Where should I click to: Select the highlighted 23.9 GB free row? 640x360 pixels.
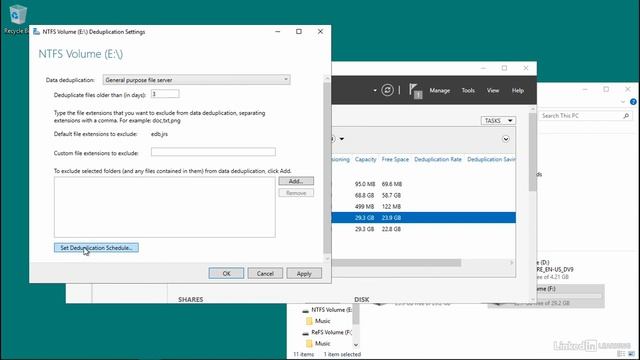[x=423, y=218]
